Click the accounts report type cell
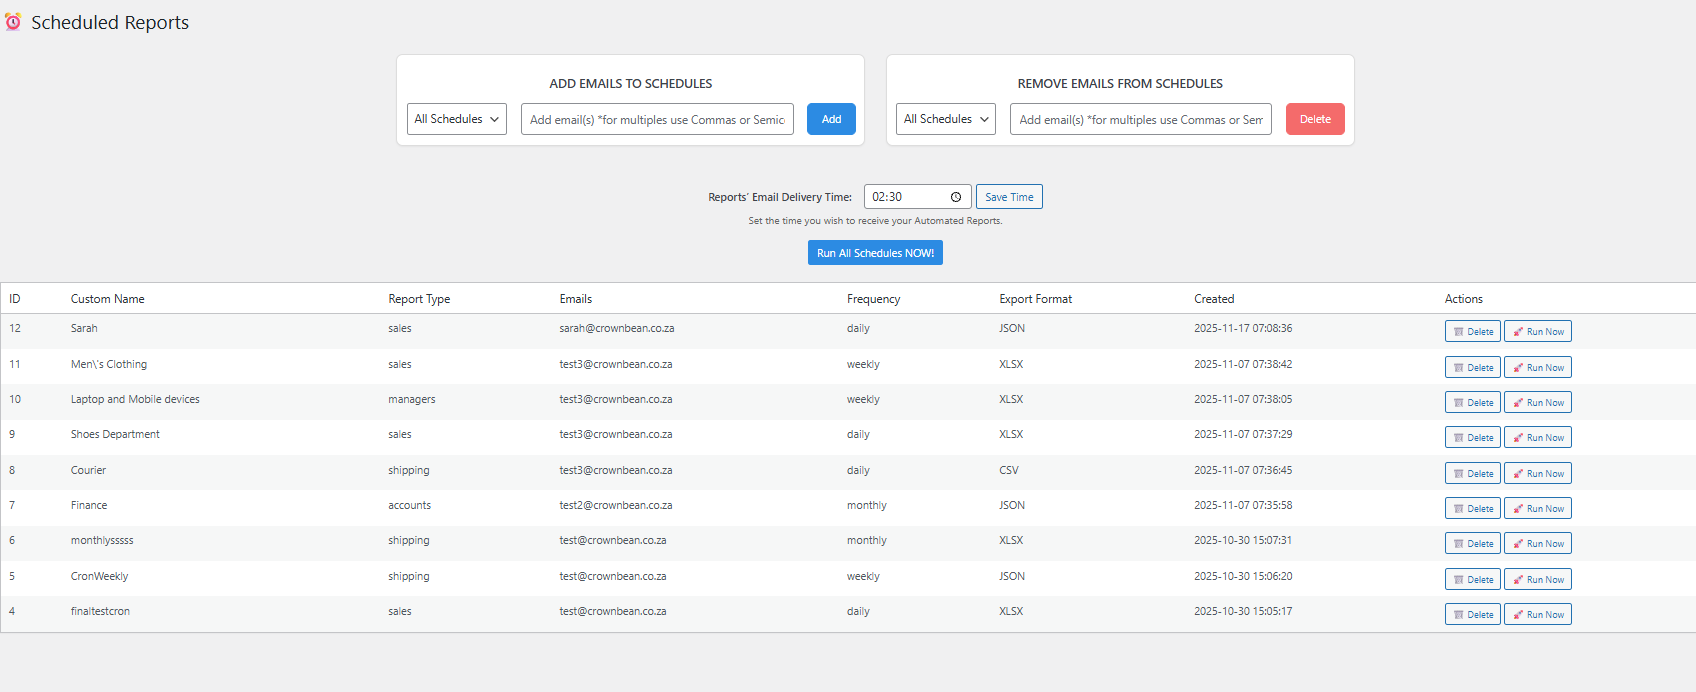This screenshot has height=692, width=1696. click(410, 505)
